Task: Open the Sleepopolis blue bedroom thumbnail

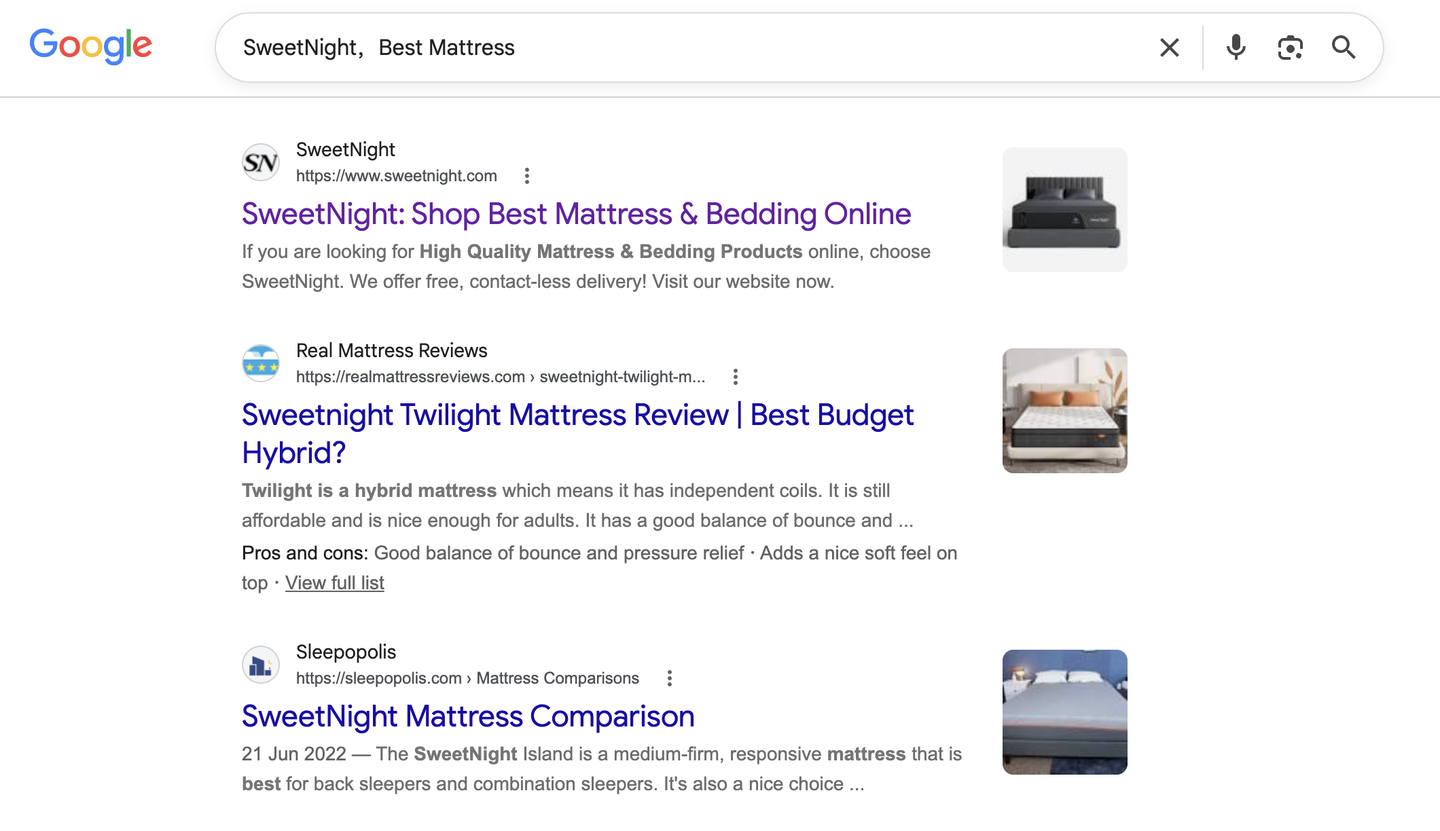Action: (x=1065, y=712)
